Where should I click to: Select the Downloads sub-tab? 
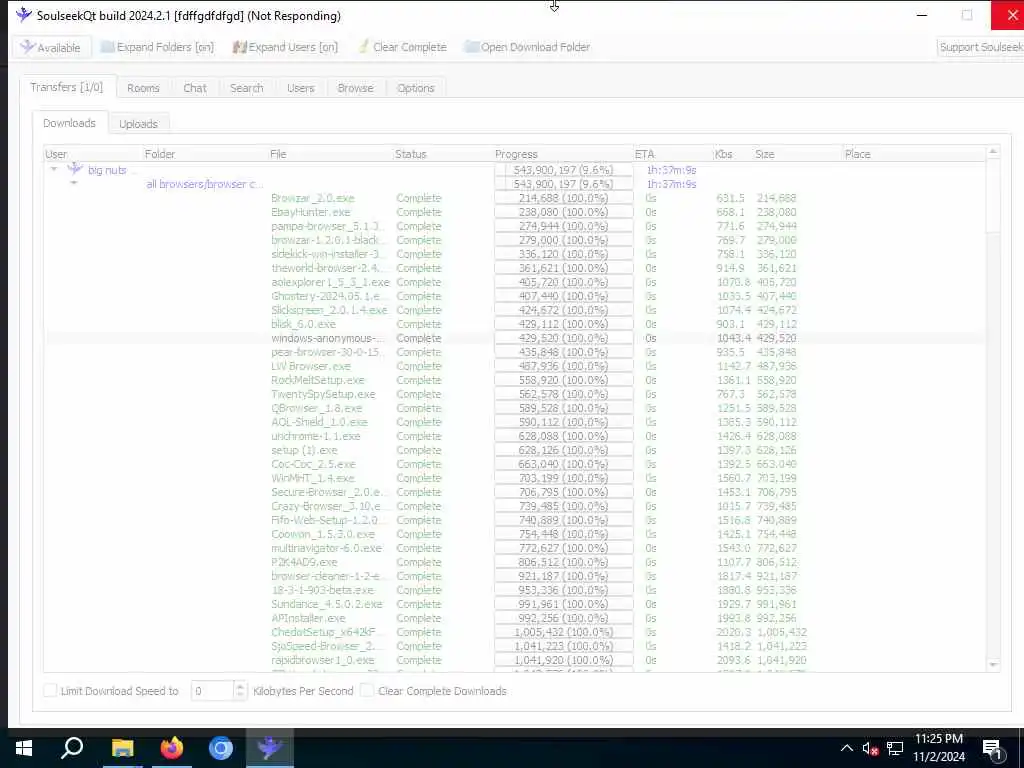(69, 123)
